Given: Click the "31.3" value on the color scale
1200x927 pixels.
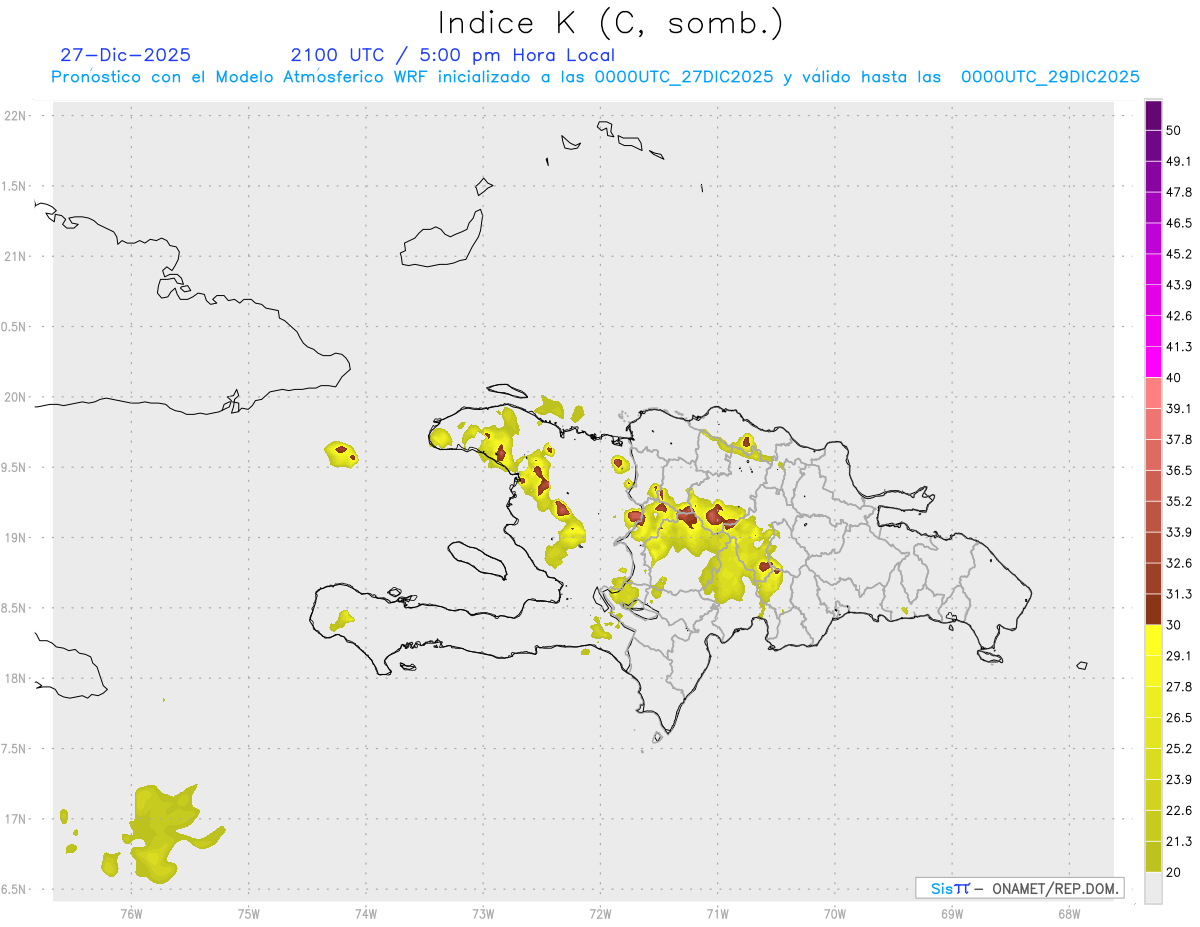Looking at the screenshot, I should [1179, 594].
